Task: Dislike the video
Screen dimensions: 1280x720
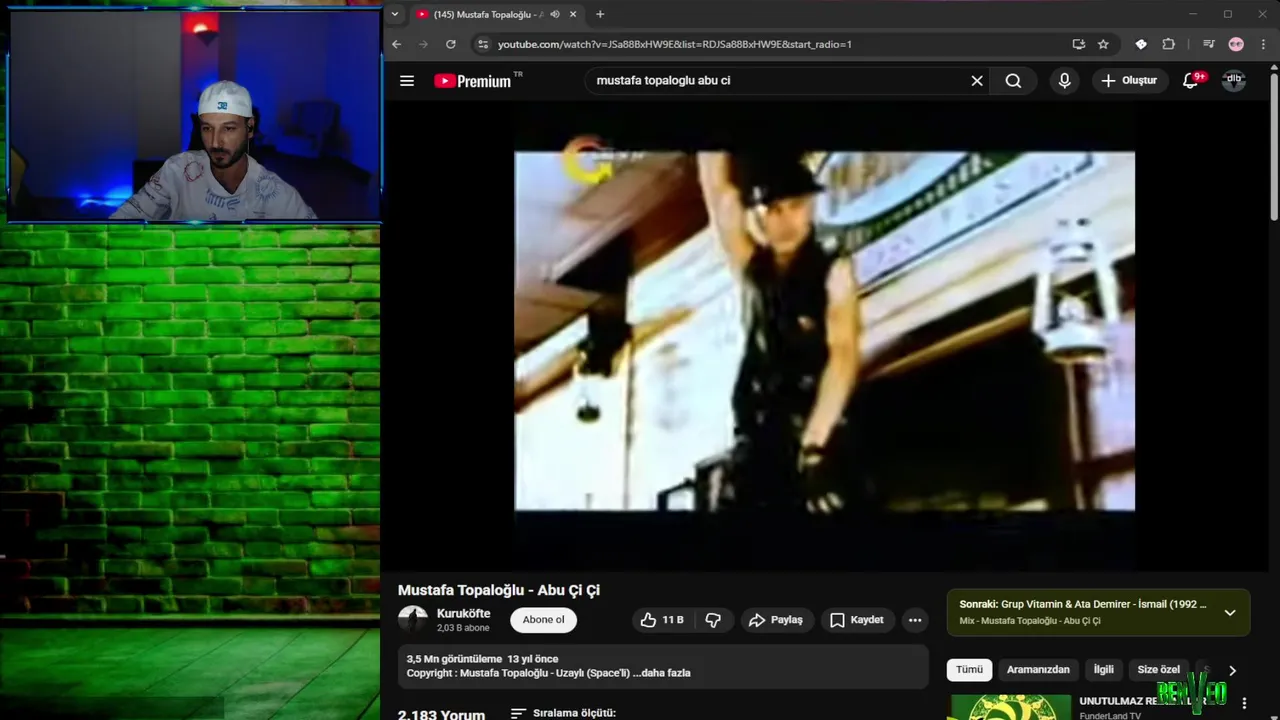Action: (713, 620)
